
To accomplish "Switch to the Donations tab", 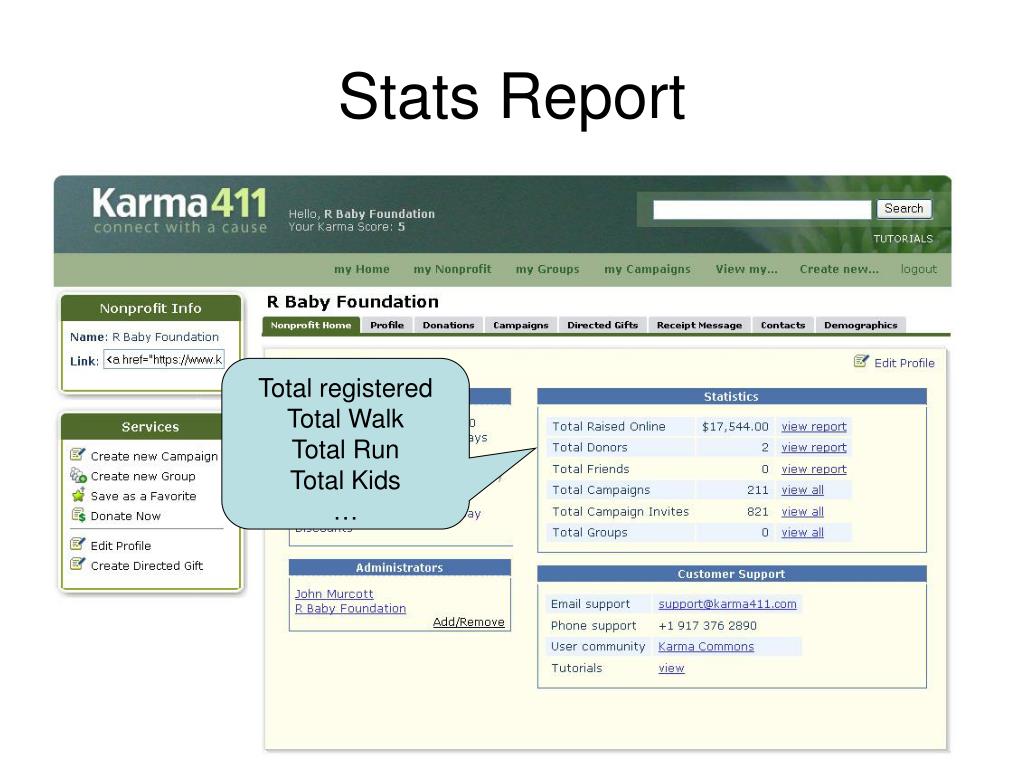I will [x=449, y=325].
